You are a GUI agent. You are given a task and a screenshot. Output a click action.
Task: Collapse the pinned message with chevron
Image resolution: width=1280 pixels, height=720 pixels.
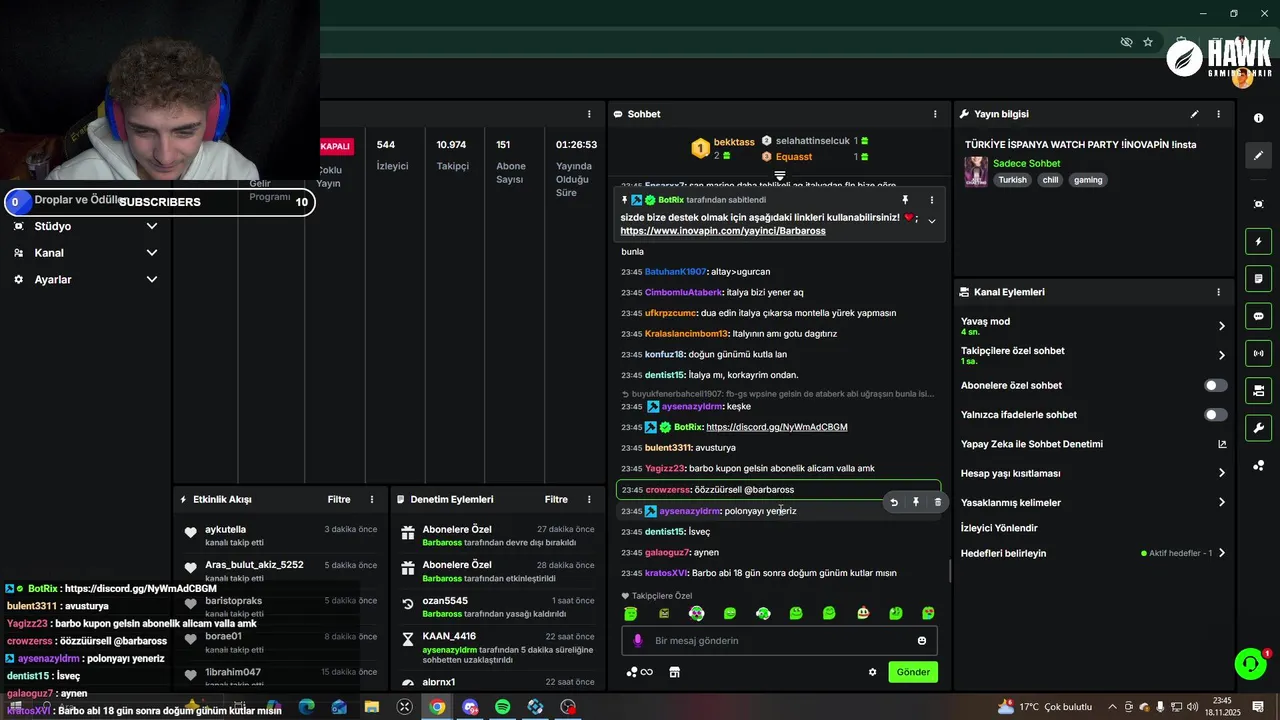click(932, 221)
